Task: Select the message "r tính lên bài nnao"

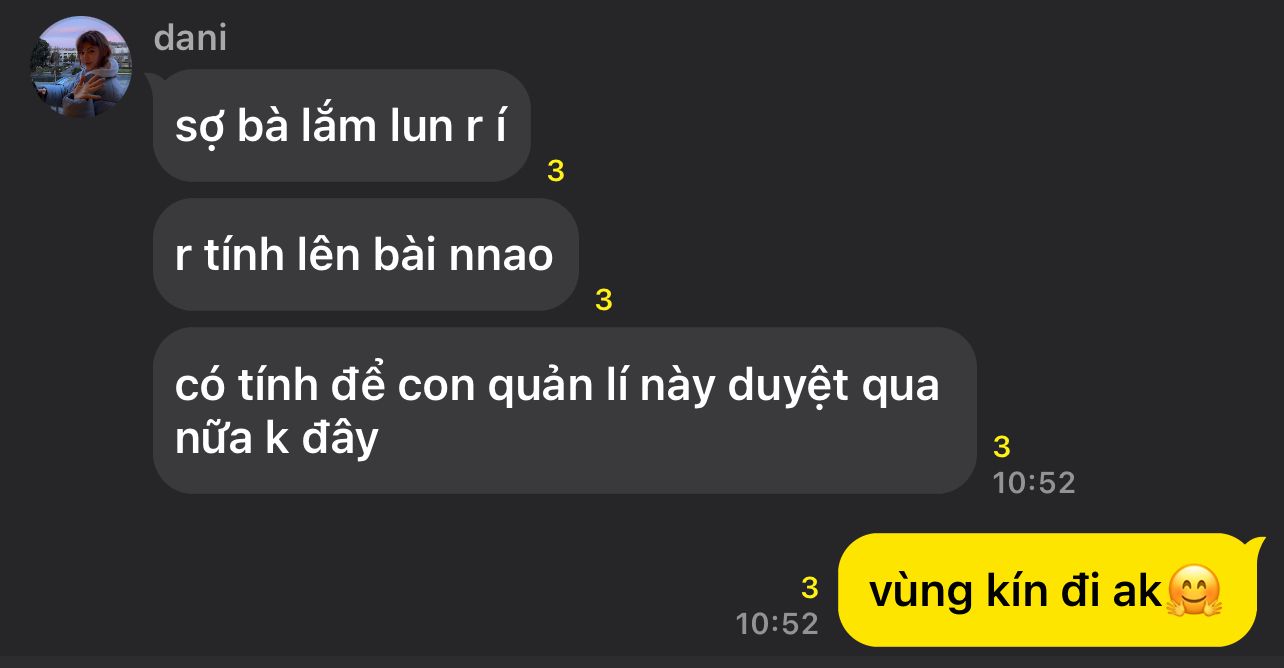Action: 365,254
